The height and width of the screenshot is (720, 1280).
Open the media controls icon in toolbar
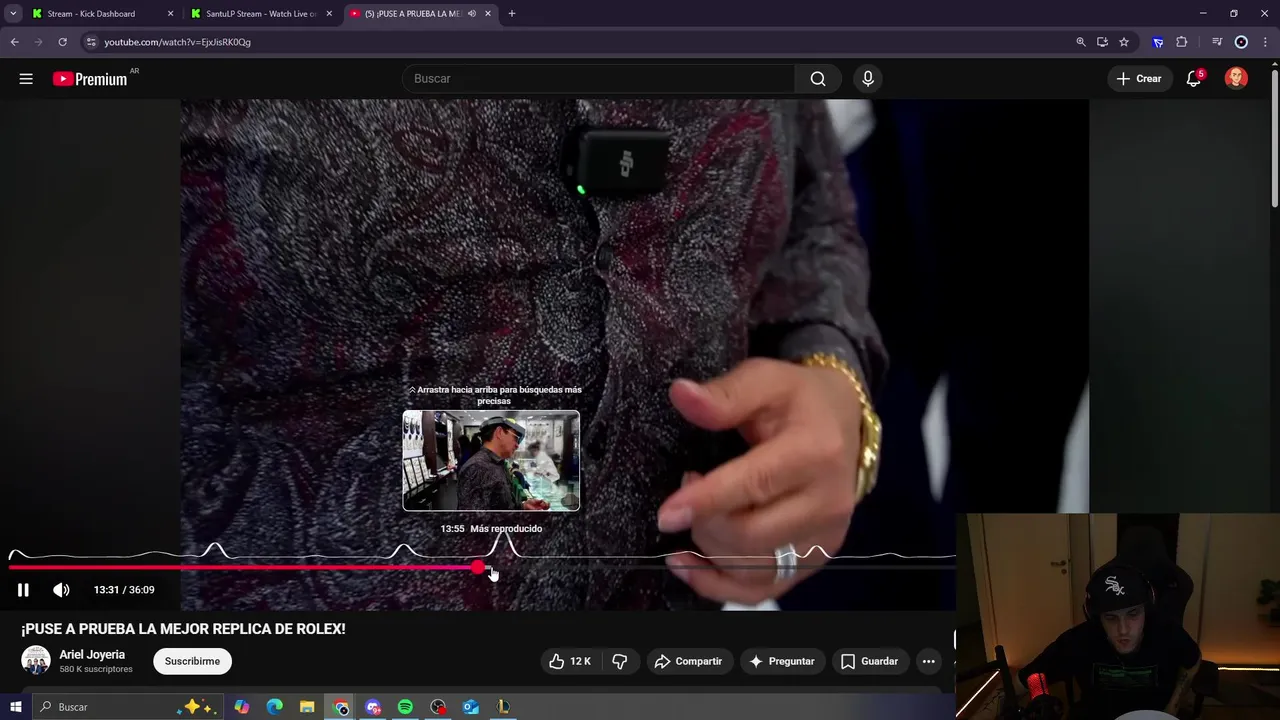coord(1217,42)
